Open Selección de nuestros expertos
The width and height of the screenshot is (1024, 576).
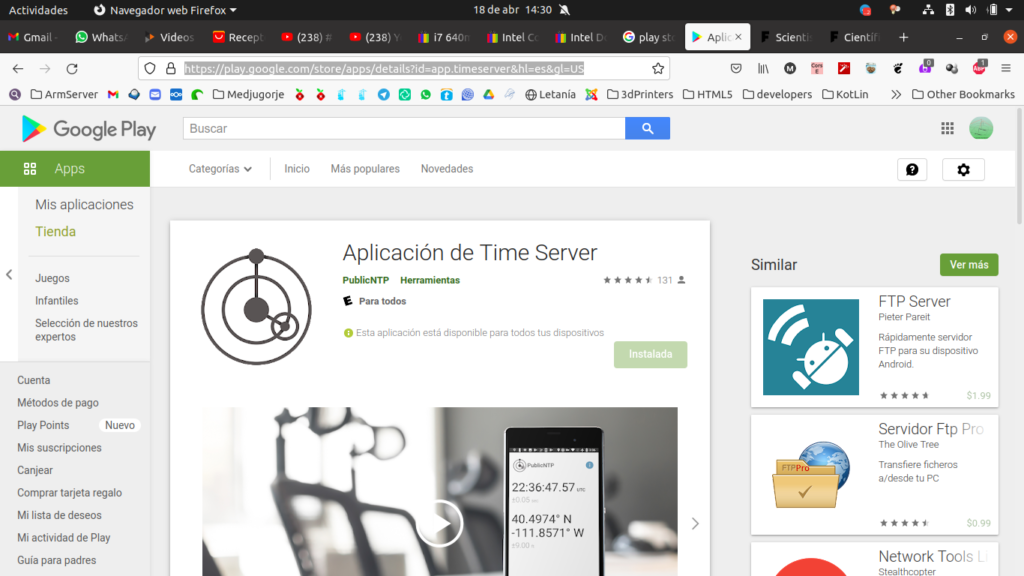point(86,330)
